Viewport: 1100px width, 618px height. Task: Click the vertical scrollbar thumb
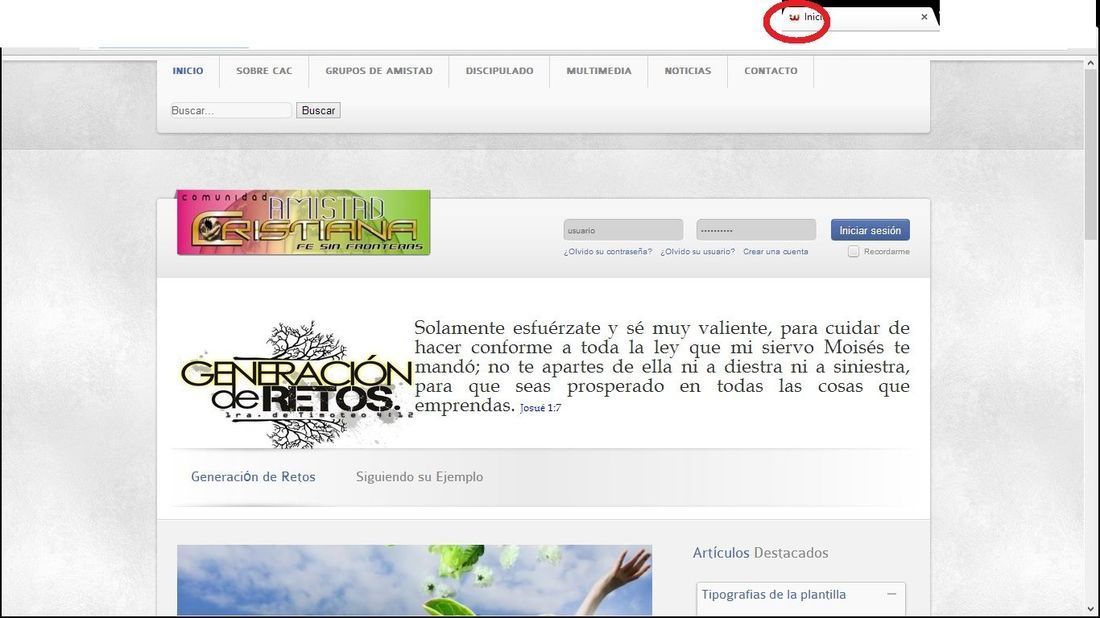pyautogui.click(x=1091, y=154)
